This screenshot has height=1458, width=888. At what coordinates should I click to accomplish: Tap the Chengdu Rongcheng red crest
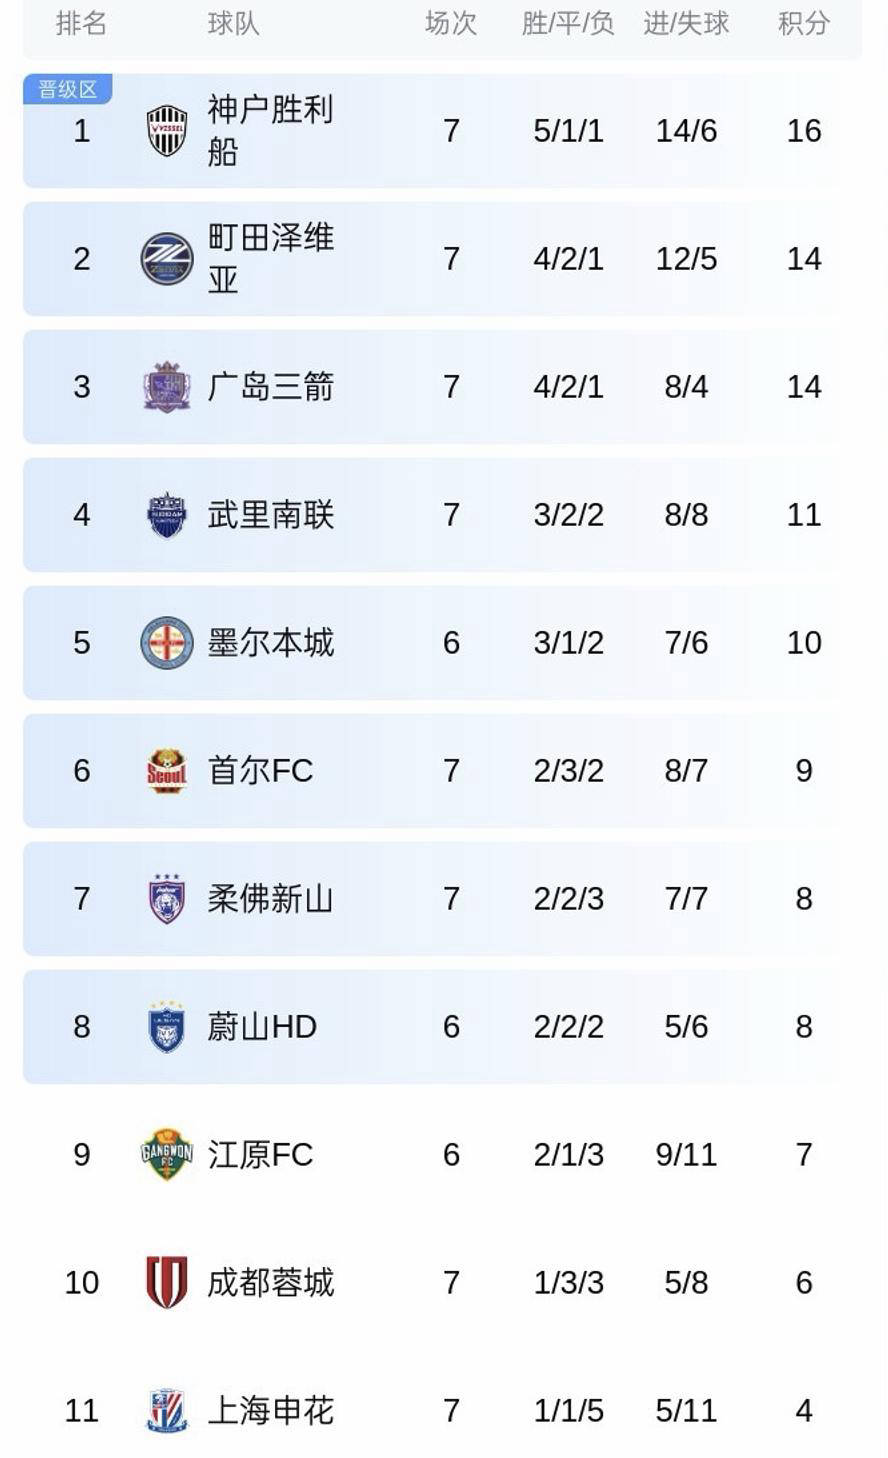pyautogui.click(x=167, y=1283)
